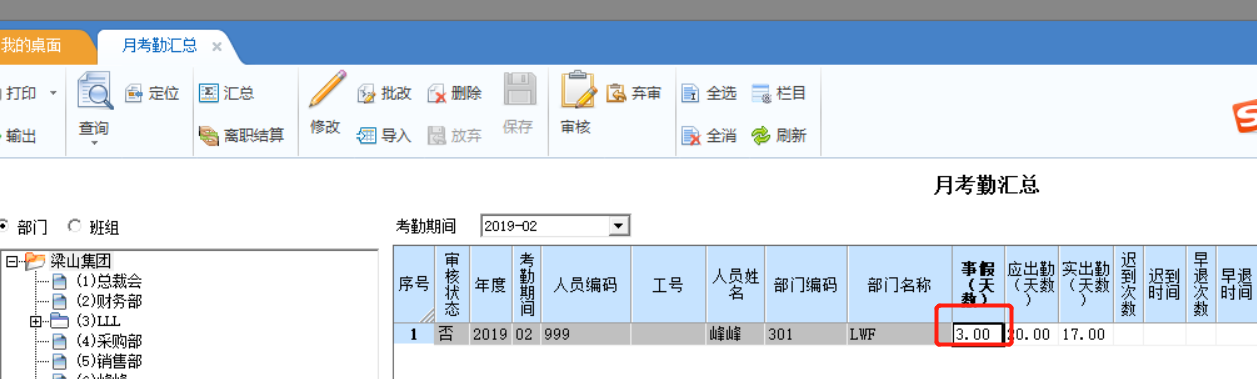
Task: Click the 定位 locate button
Action: point(152,93)
